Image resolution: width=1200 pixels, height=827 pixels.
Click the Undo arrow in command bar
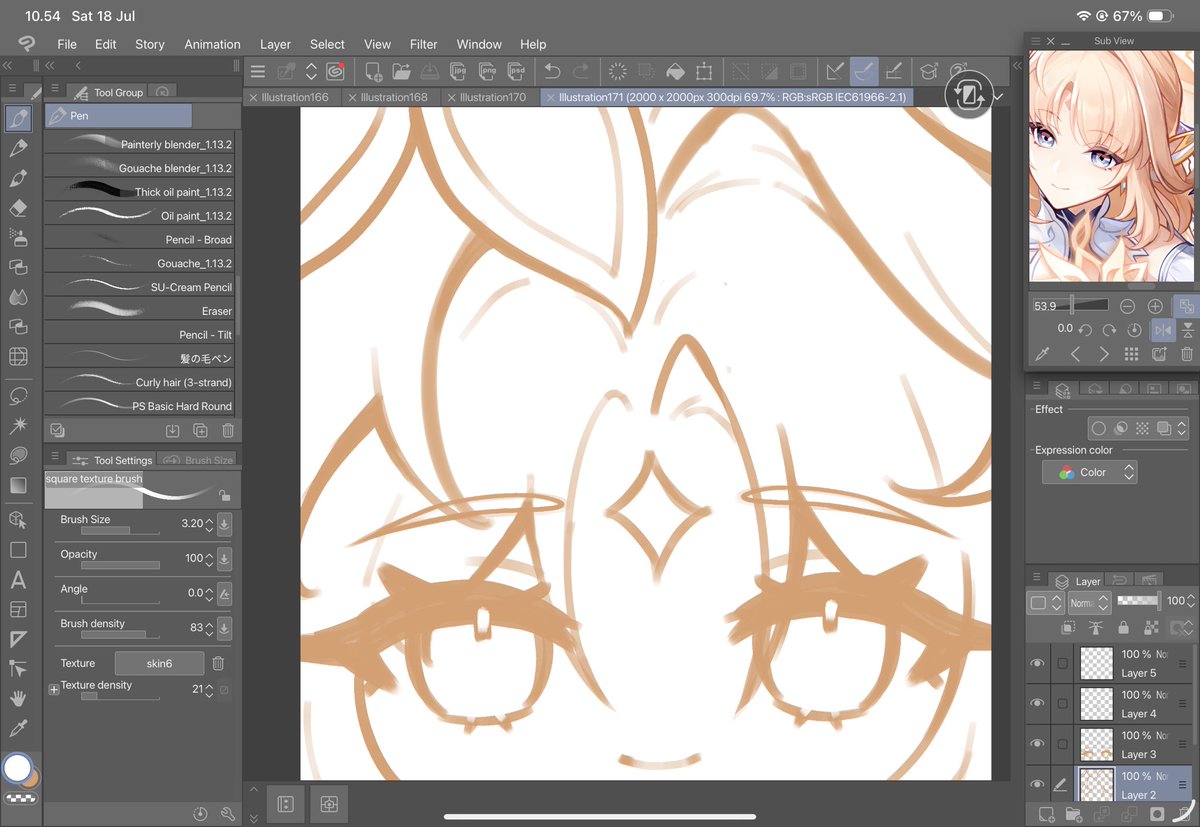click(x=552, y=71)
